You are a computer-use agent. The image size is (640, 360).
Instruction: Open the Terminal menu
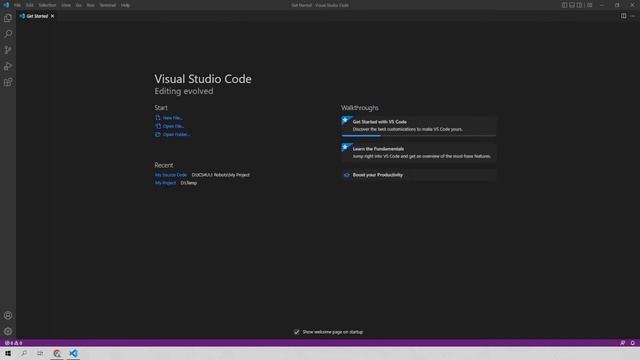coord(108,5)
